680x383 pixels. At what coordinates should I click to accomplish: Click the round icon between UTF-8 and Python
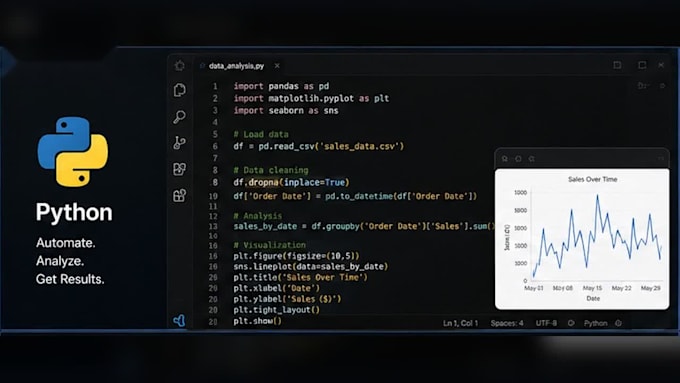(x=571, y=323)
